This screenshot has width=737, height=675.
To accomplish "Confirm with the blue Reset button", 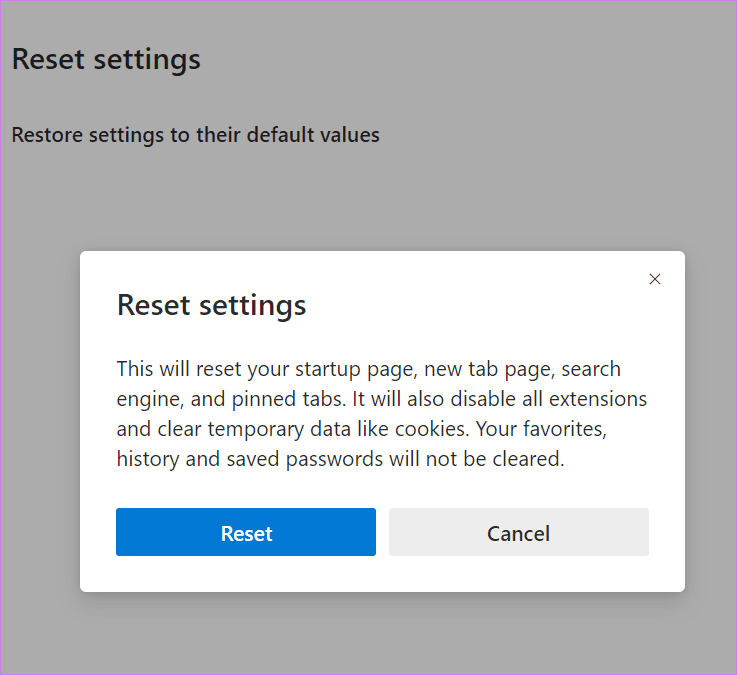I will coord(246,532).
